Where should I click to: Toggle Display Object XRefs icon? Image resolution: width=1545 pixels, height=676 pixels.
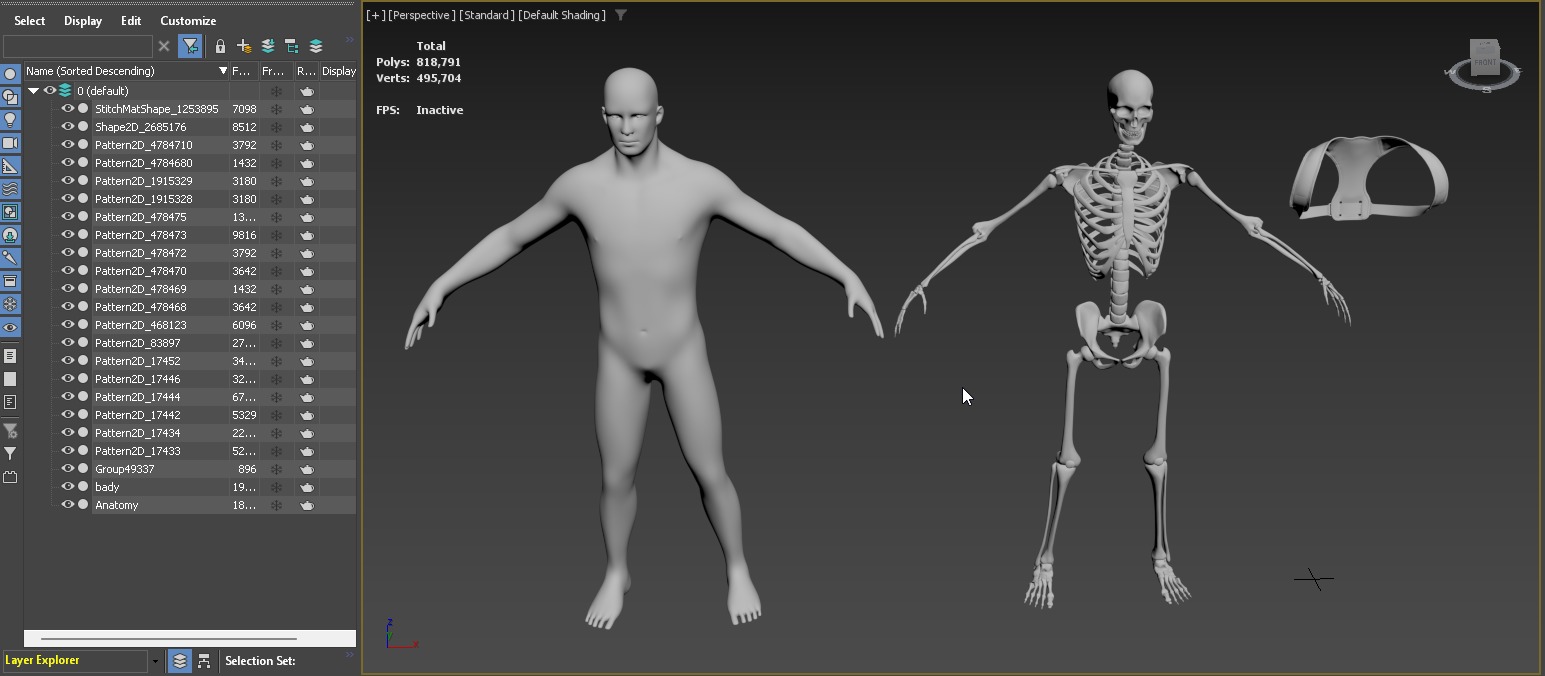click(10, 235)
